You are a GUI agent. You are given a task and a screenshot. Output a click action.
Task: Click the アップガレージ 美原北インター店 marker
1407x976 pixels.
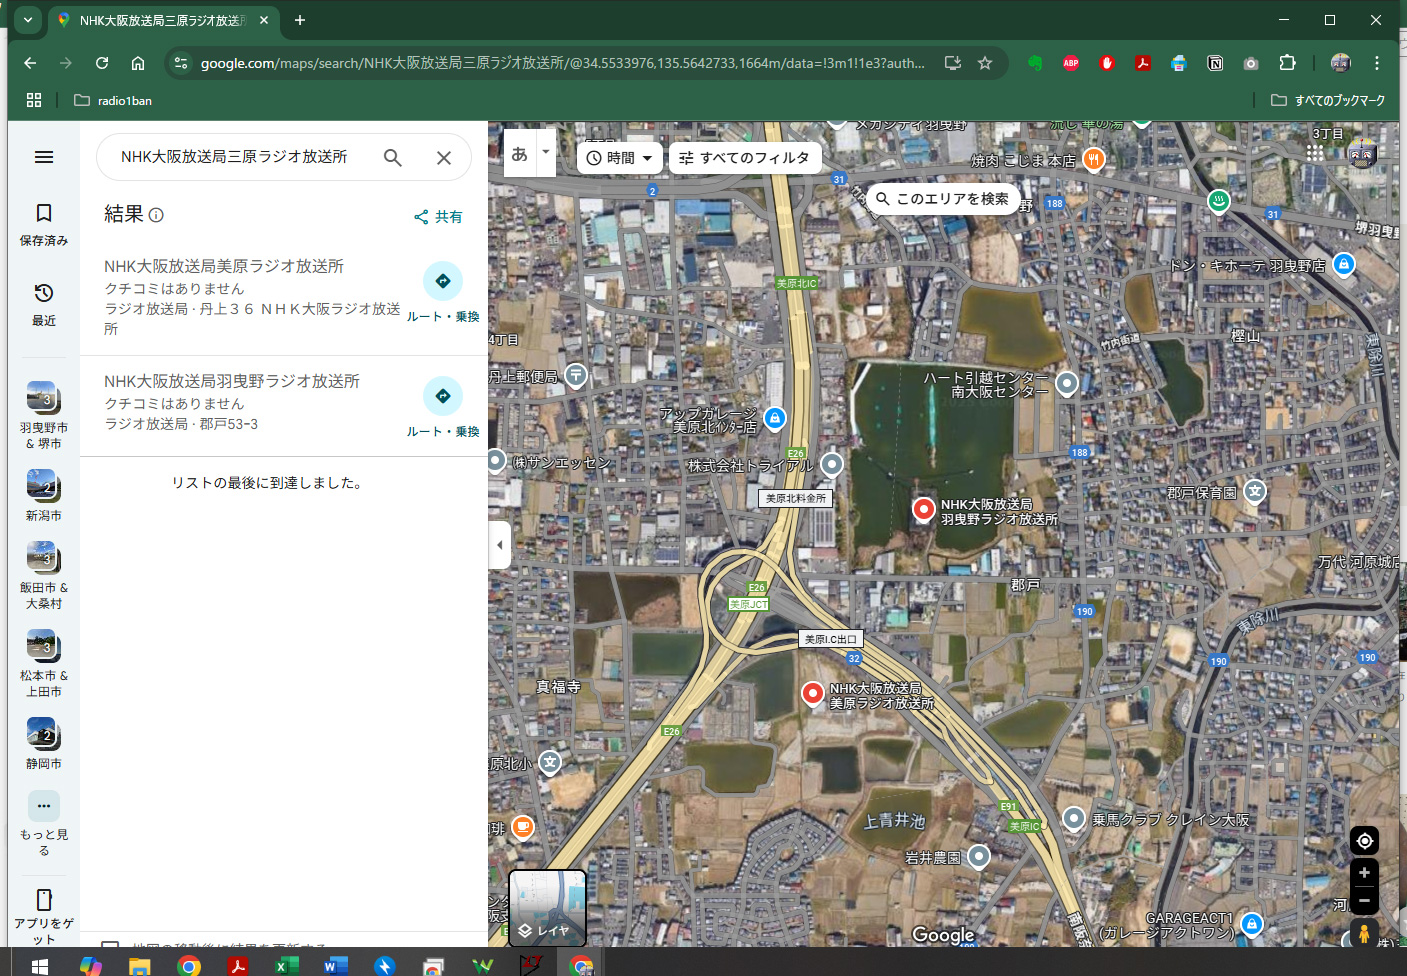coord(774,418)
